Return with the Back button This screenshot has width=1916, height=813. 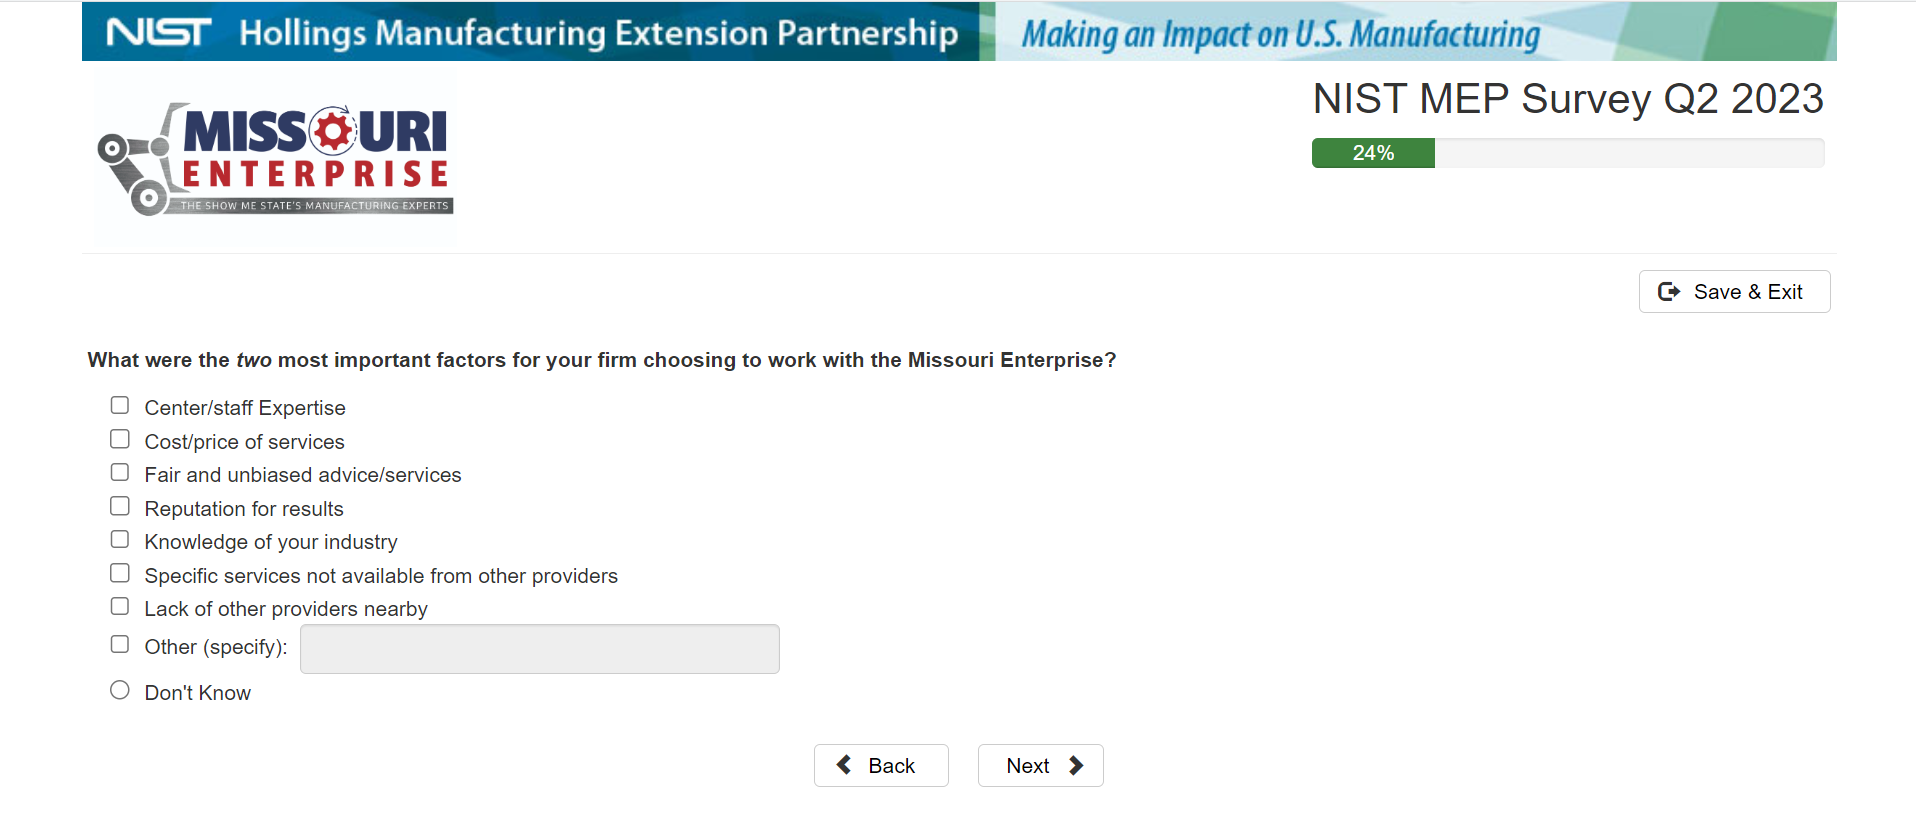point(880,766)
